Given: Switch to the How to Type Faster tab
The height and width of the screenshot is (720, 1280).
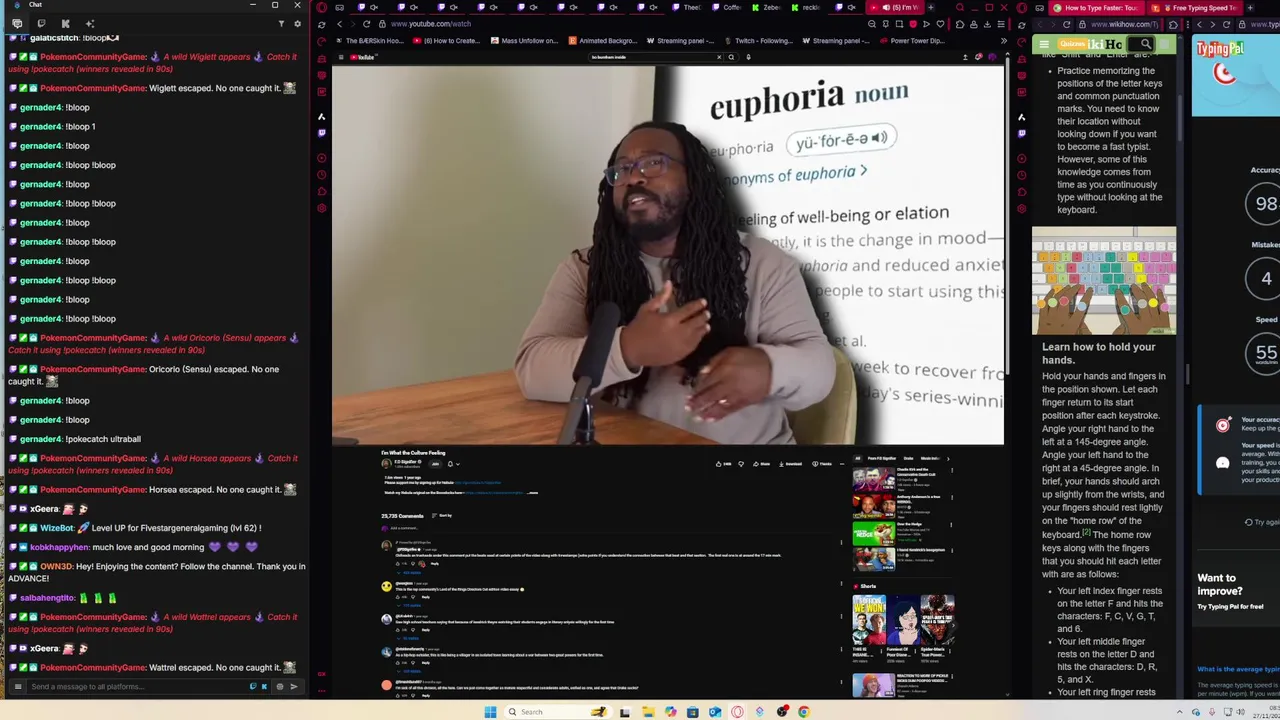Looking at the screenshot, I should point(1098,8).
